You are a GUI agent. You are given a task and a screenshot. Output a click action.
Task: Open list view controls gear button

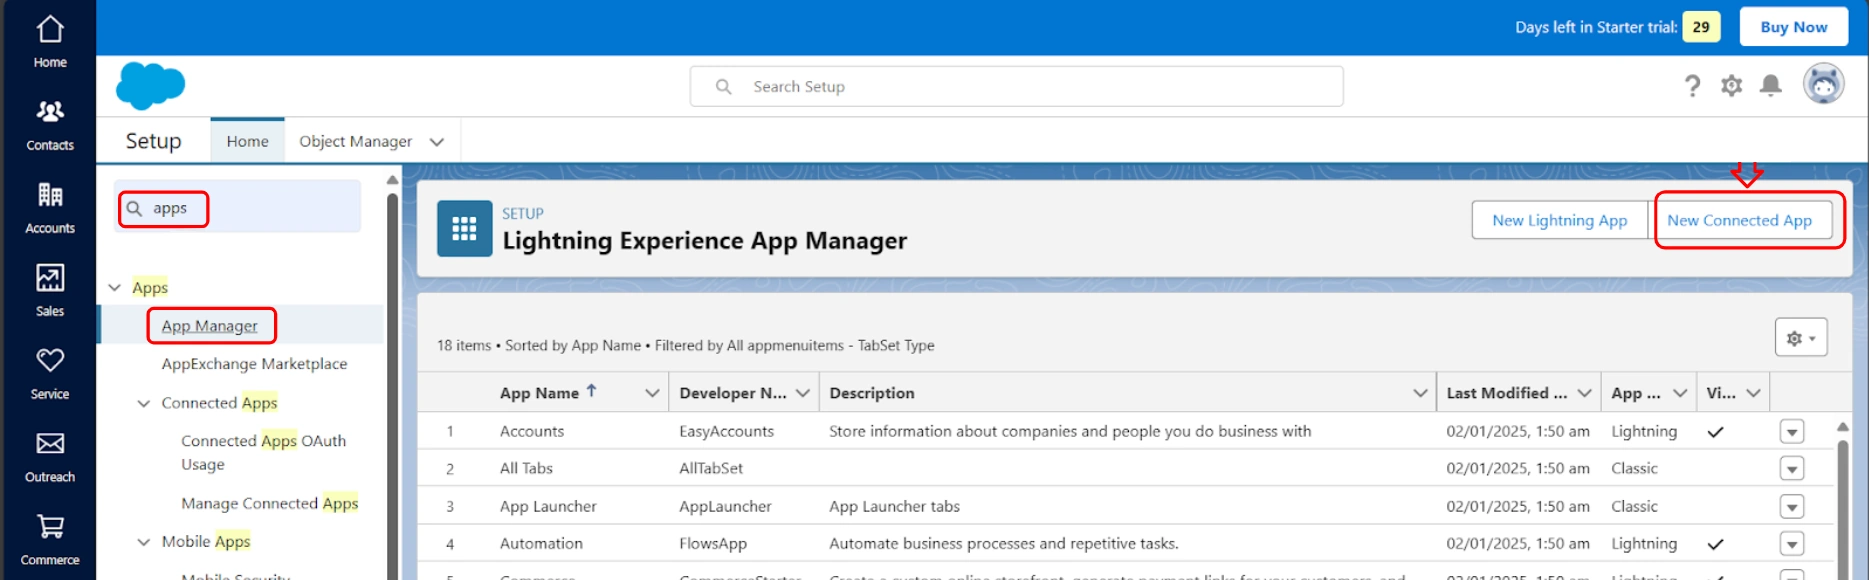(1801, 337)
